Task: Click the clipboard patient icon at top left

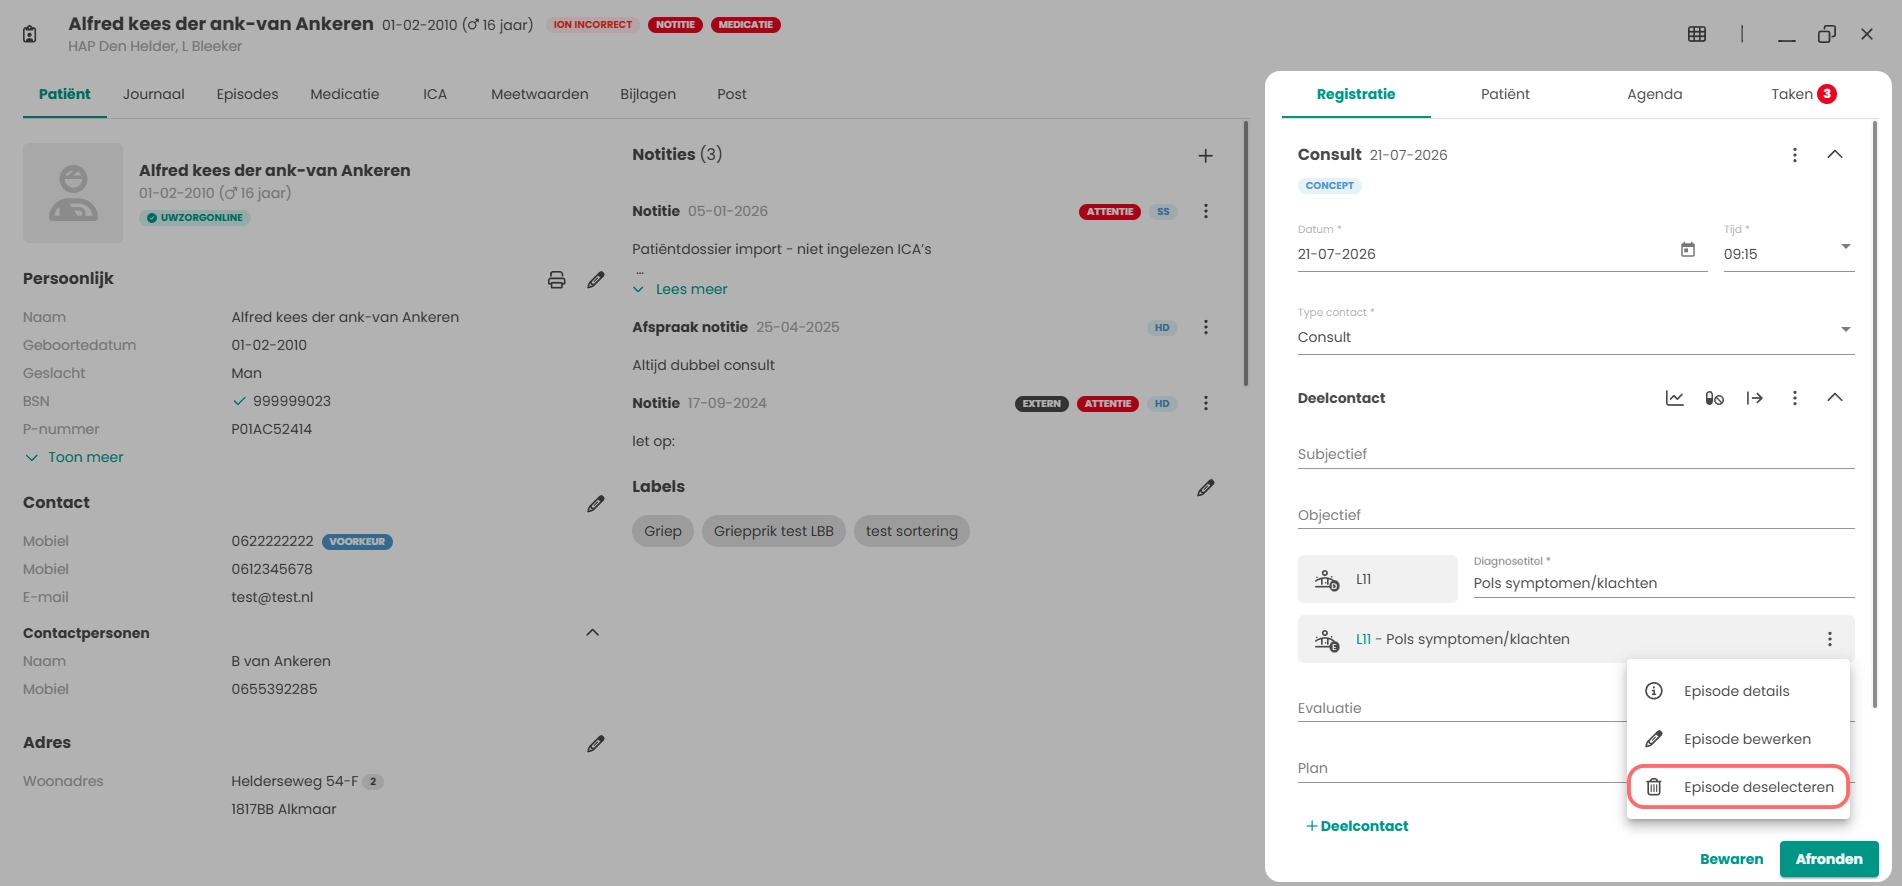Action: coord(30,34)
